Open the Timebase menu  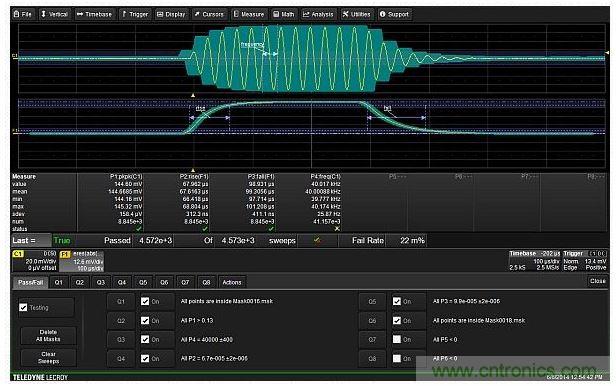pyautogui.click(x=94, y=14)
